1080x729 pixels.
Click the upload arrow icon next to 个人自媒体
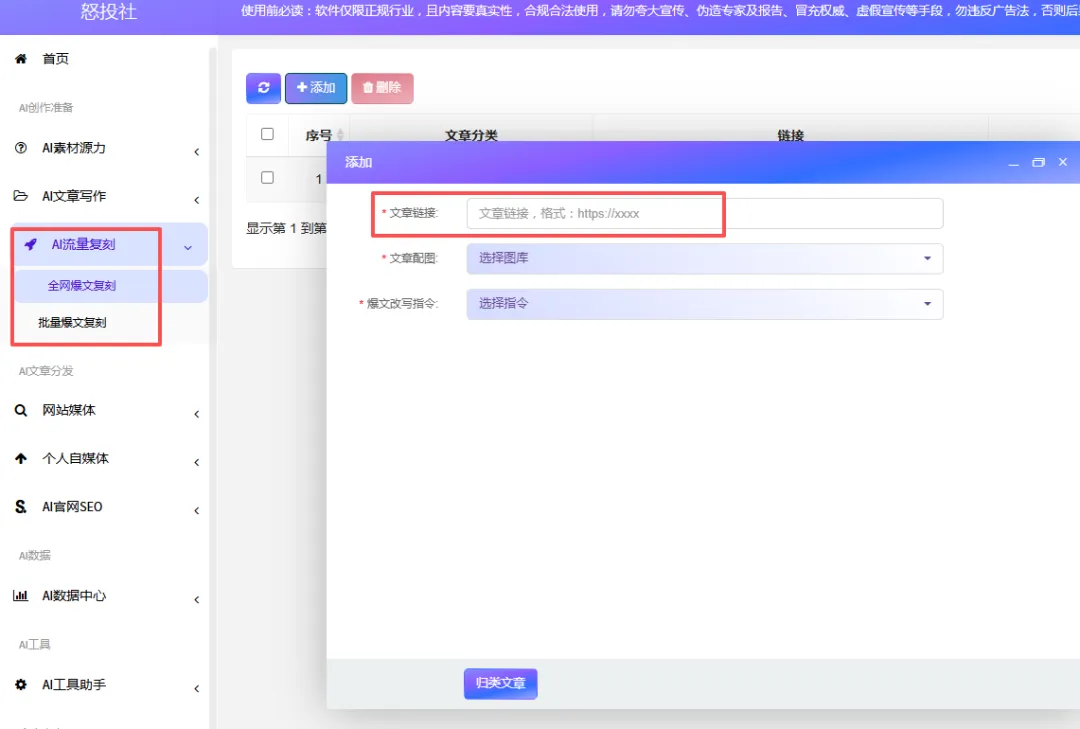pos(22,458)
